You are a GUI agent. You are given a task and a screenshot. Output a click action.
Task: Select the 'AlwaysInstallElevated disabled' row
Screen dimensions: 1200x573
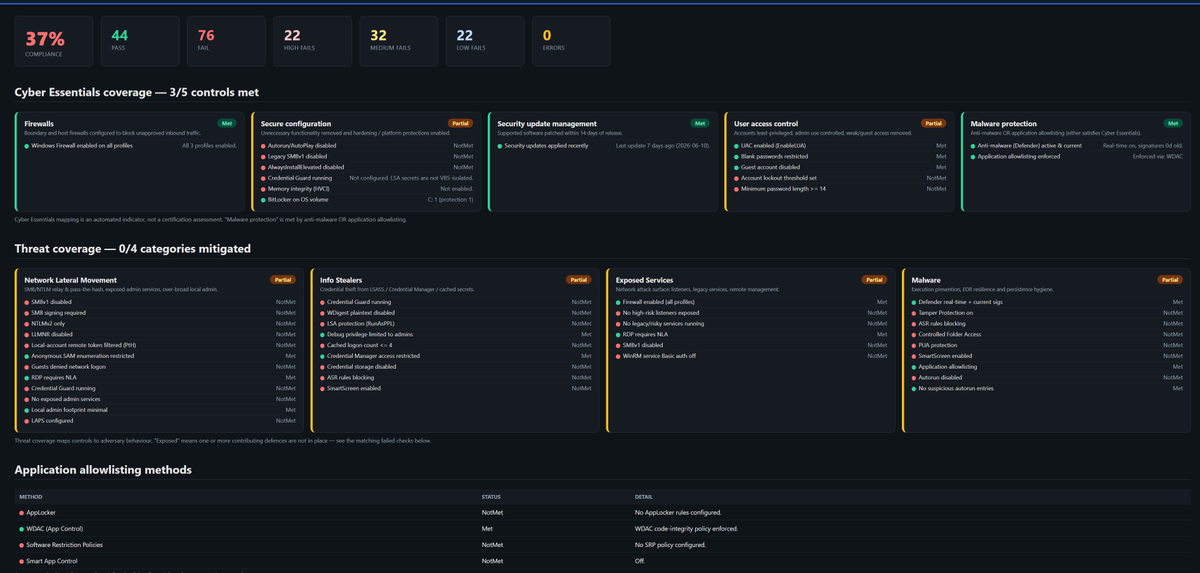coord(367,167)
